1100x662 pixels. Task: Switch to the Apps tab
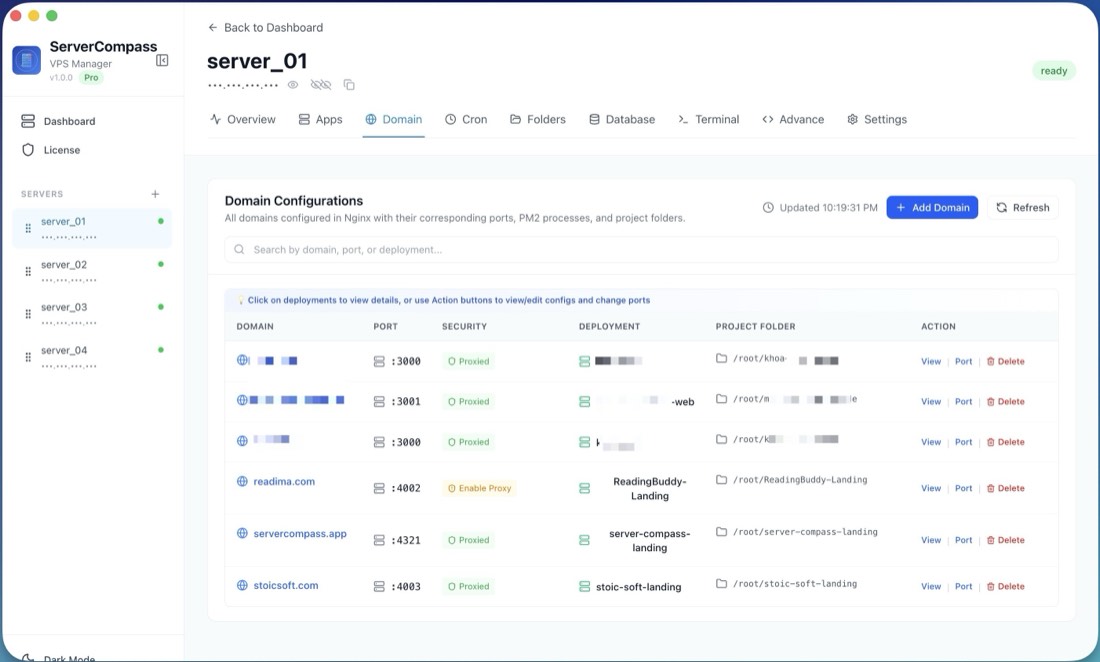320,119
